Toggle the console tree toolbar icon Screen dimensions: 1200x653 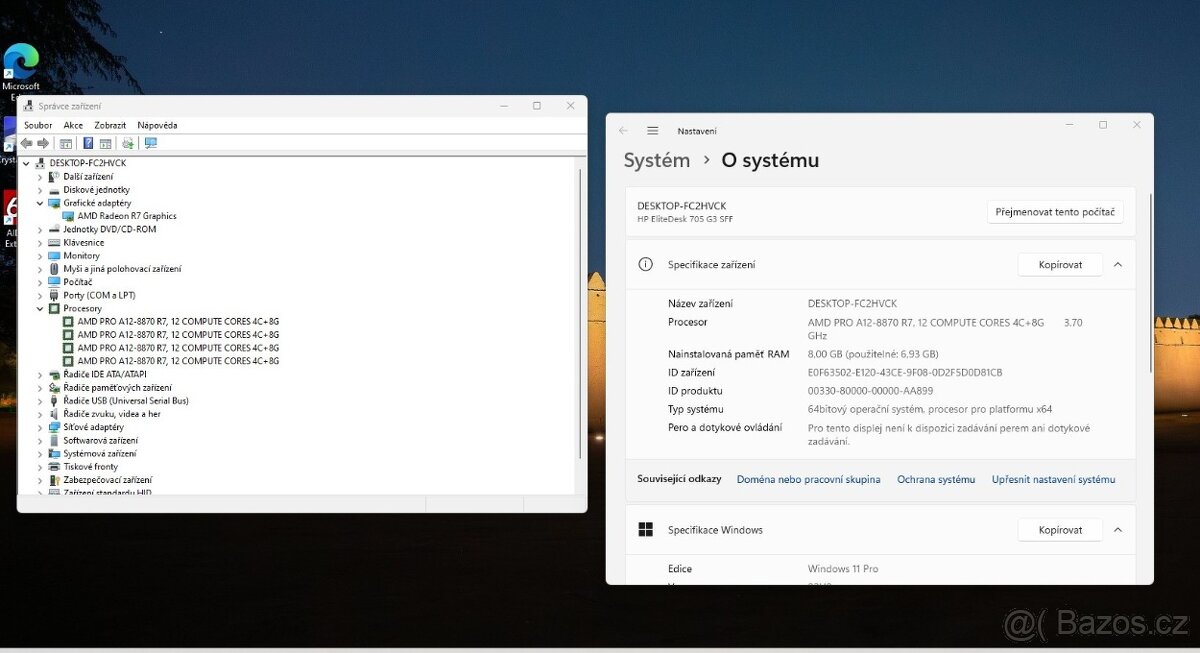tap(66, 143)
